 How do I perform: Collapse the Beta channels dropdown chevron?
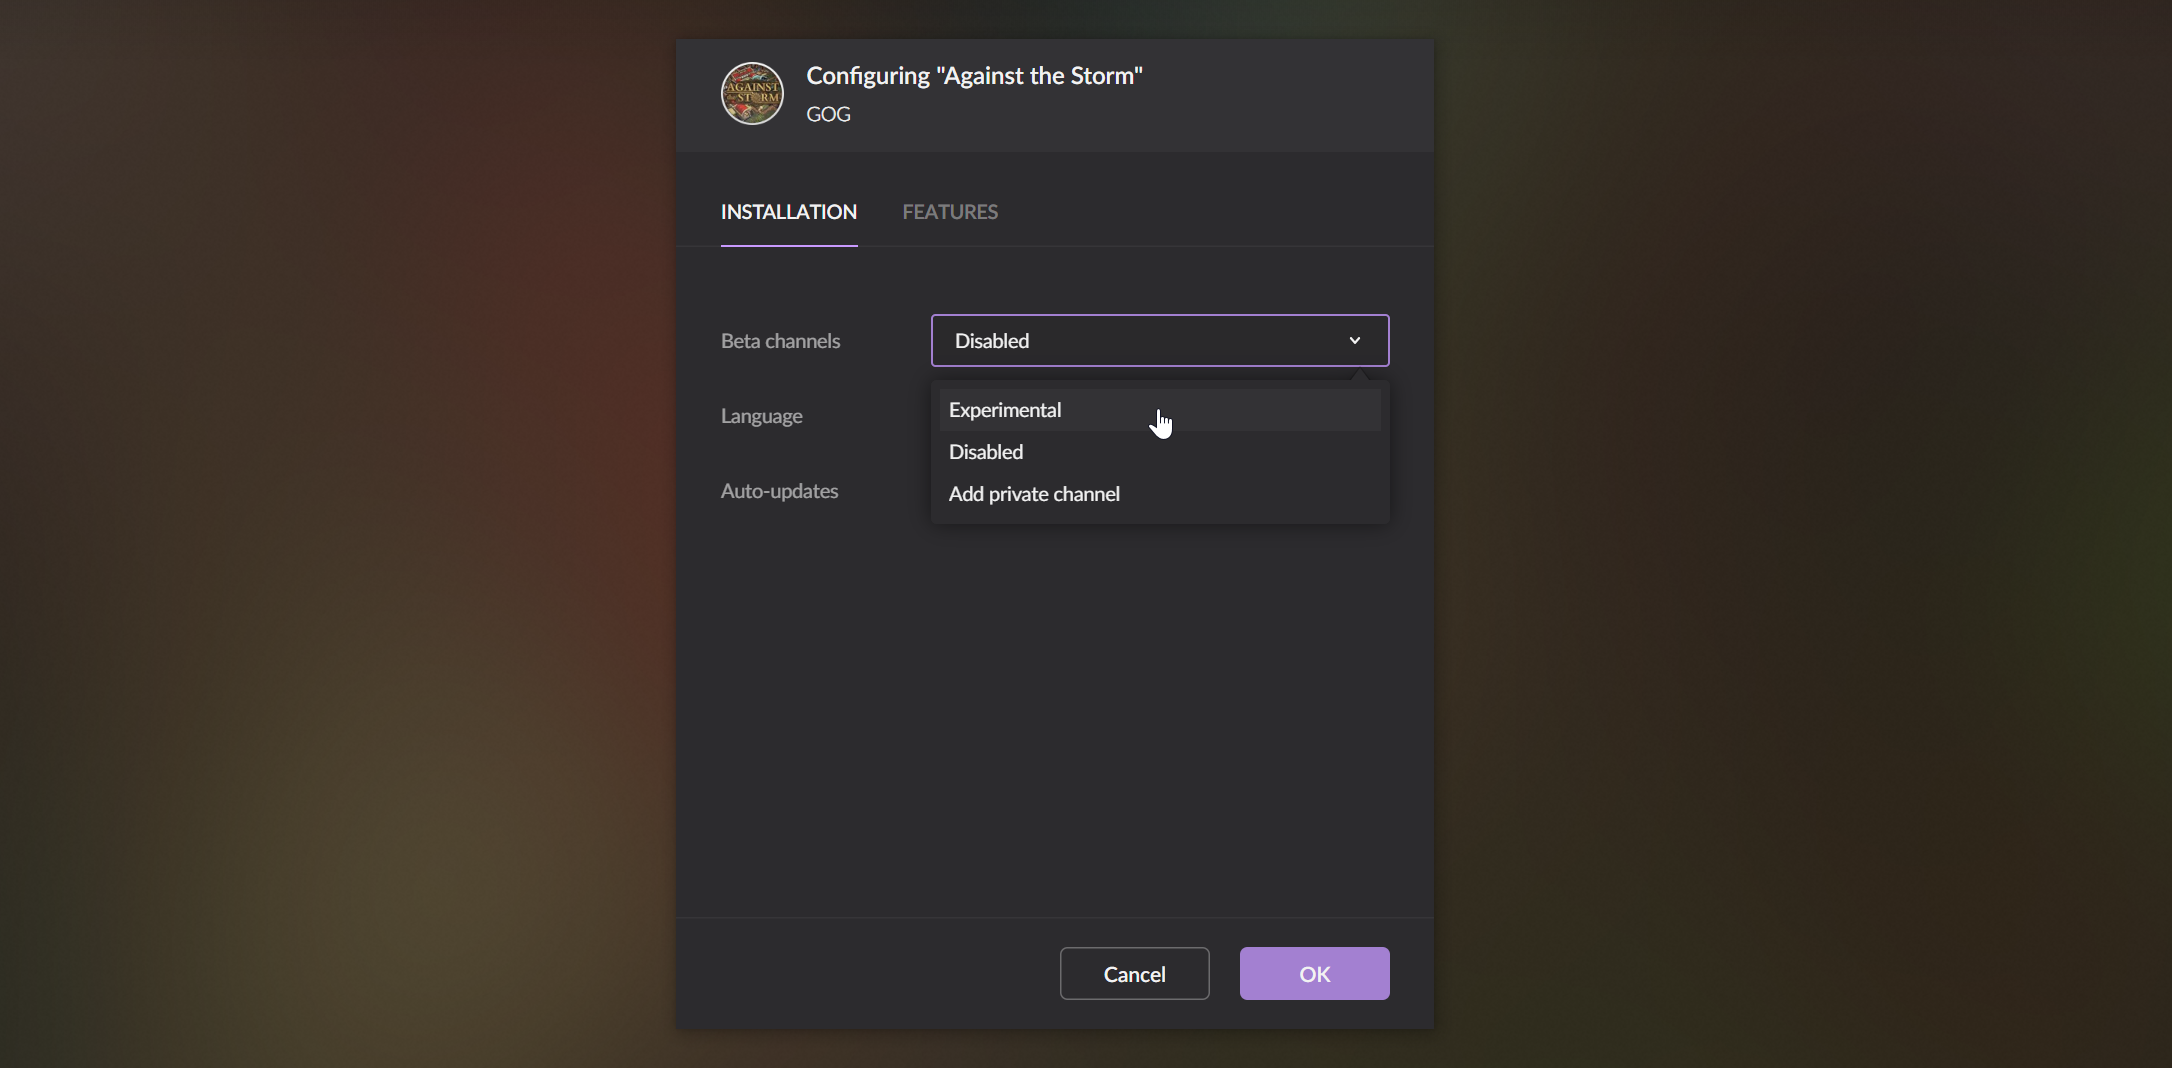(1355, 341)
